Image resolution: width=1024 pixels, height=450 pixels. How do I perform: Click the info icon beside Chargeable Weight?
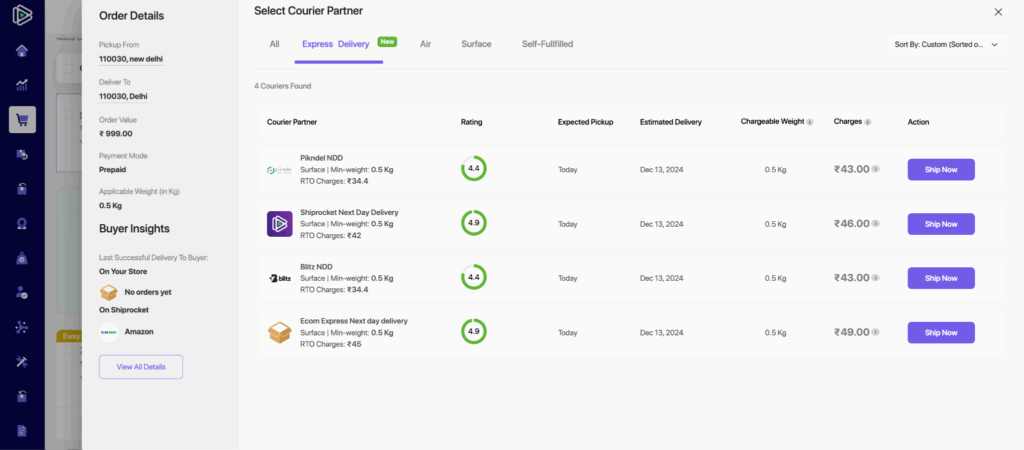coord(810,122)
